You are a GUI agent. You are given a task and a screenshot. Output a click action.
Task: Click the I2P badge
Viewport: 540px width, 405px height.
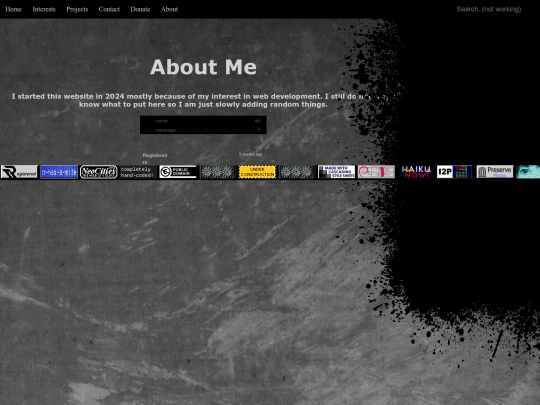pyautogui.click(x=455, y=172)
